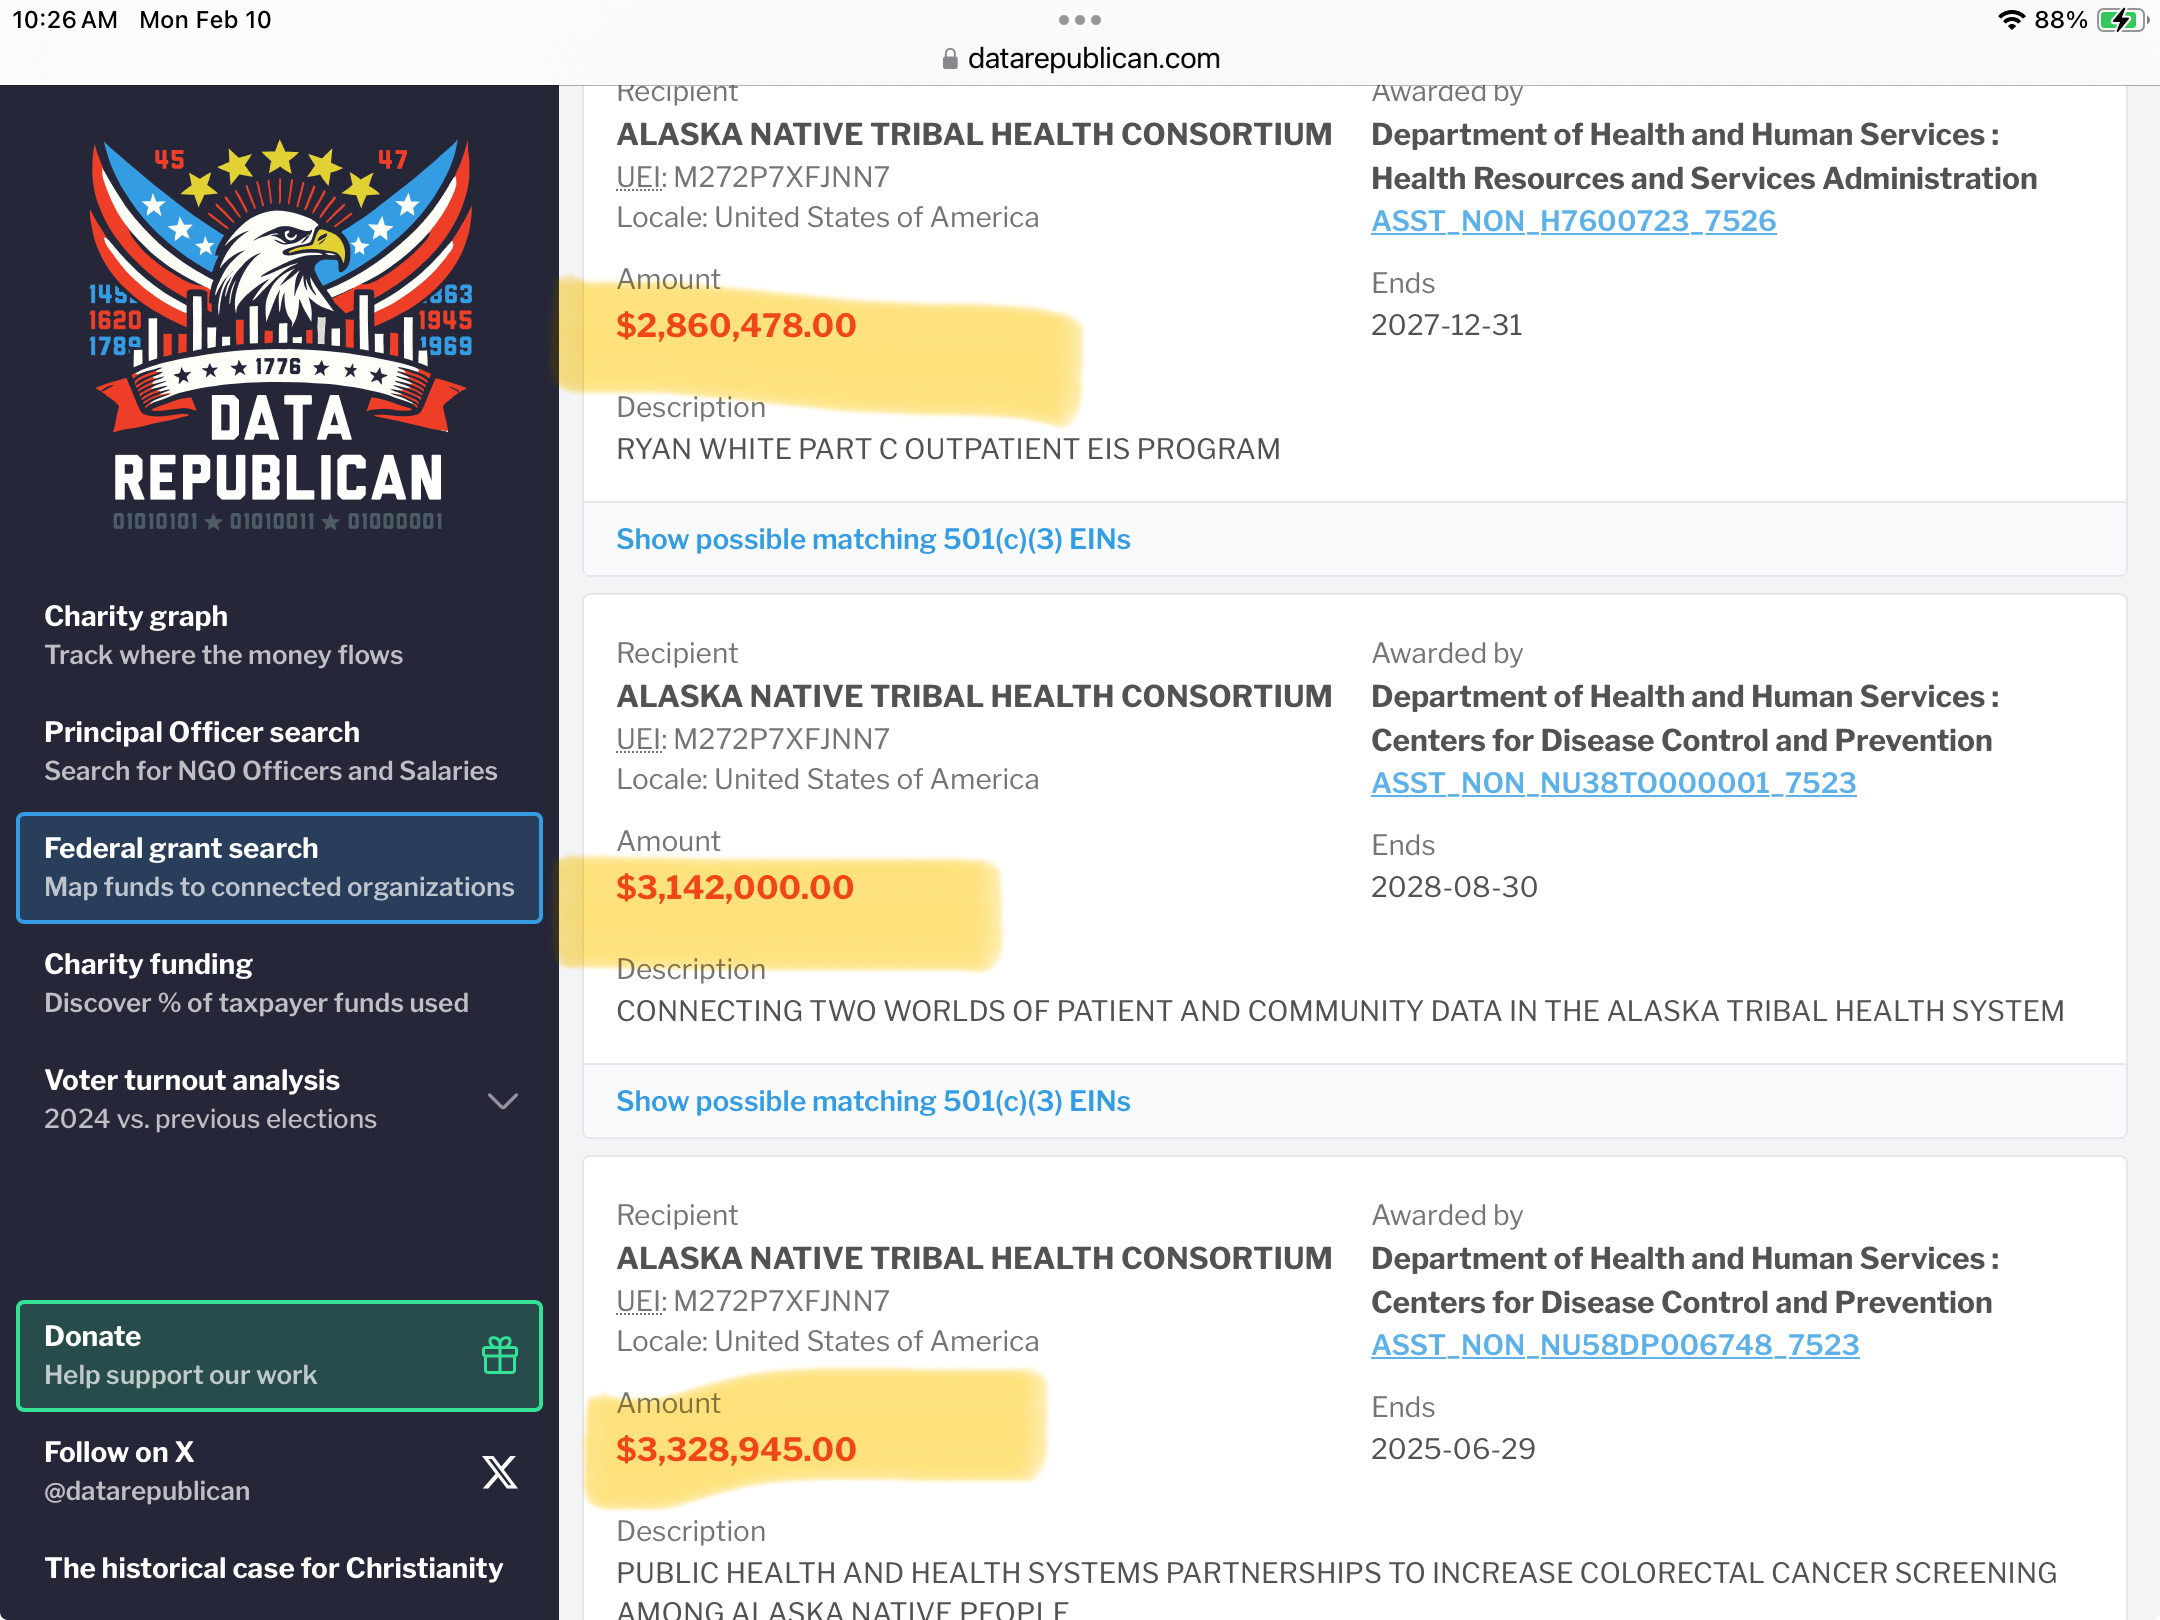Image resolution: width=2160 pixels, height=1620 pixels.
Task: Open Charity funding menu item
Action: tap(279, 983)
